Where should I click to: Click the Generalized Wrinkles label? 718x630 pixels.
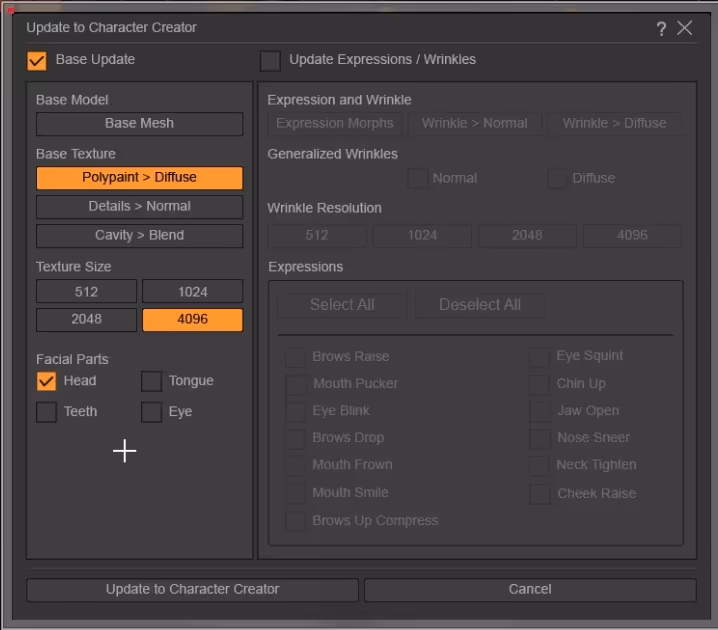[x=332, y=154]
